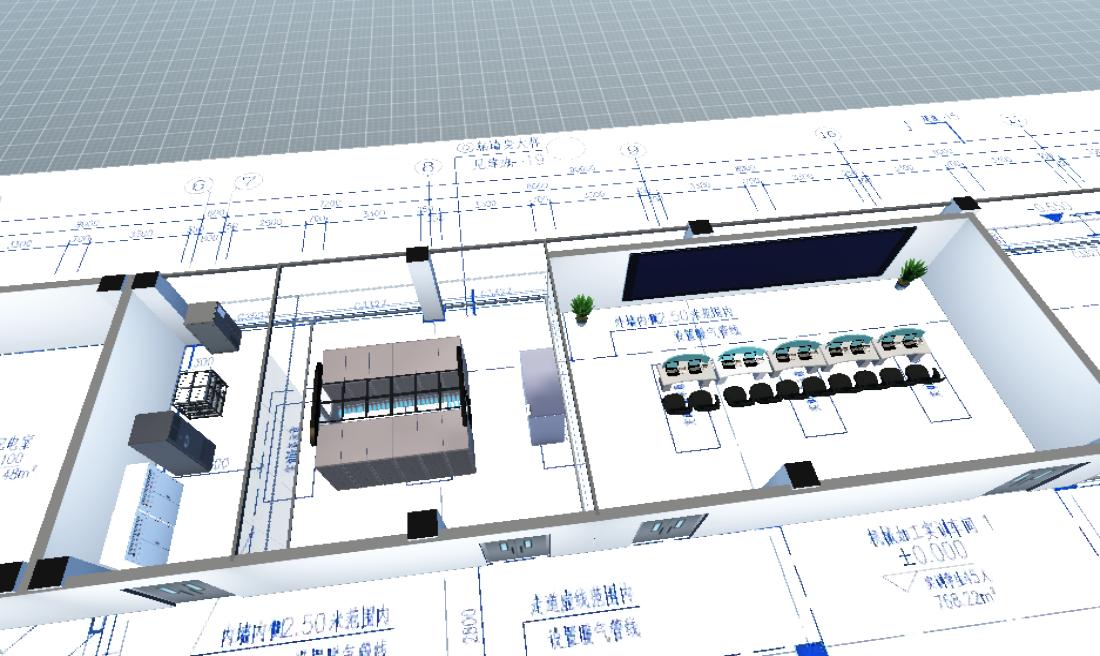Select the tall gray cabinet right of the server racks

[543, 395]
